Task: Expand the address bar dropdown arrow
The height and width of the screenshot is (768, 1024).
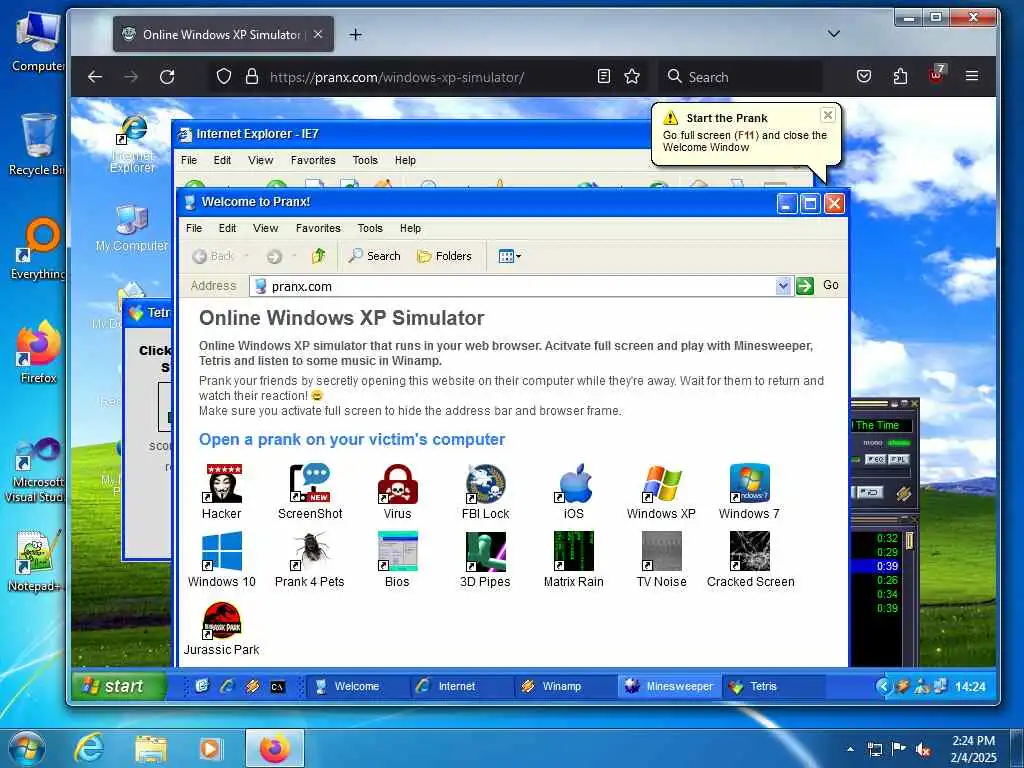Action: pyautogui.click(x=783, y=285)
